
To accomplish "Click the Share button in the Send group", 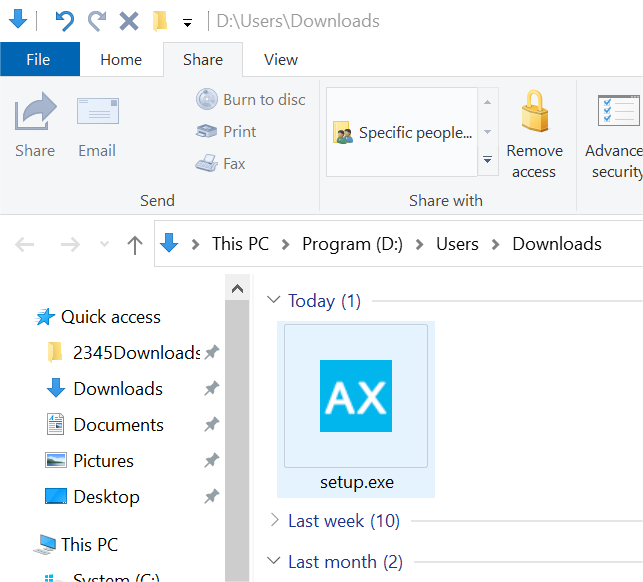I will (x=35, y=125).
